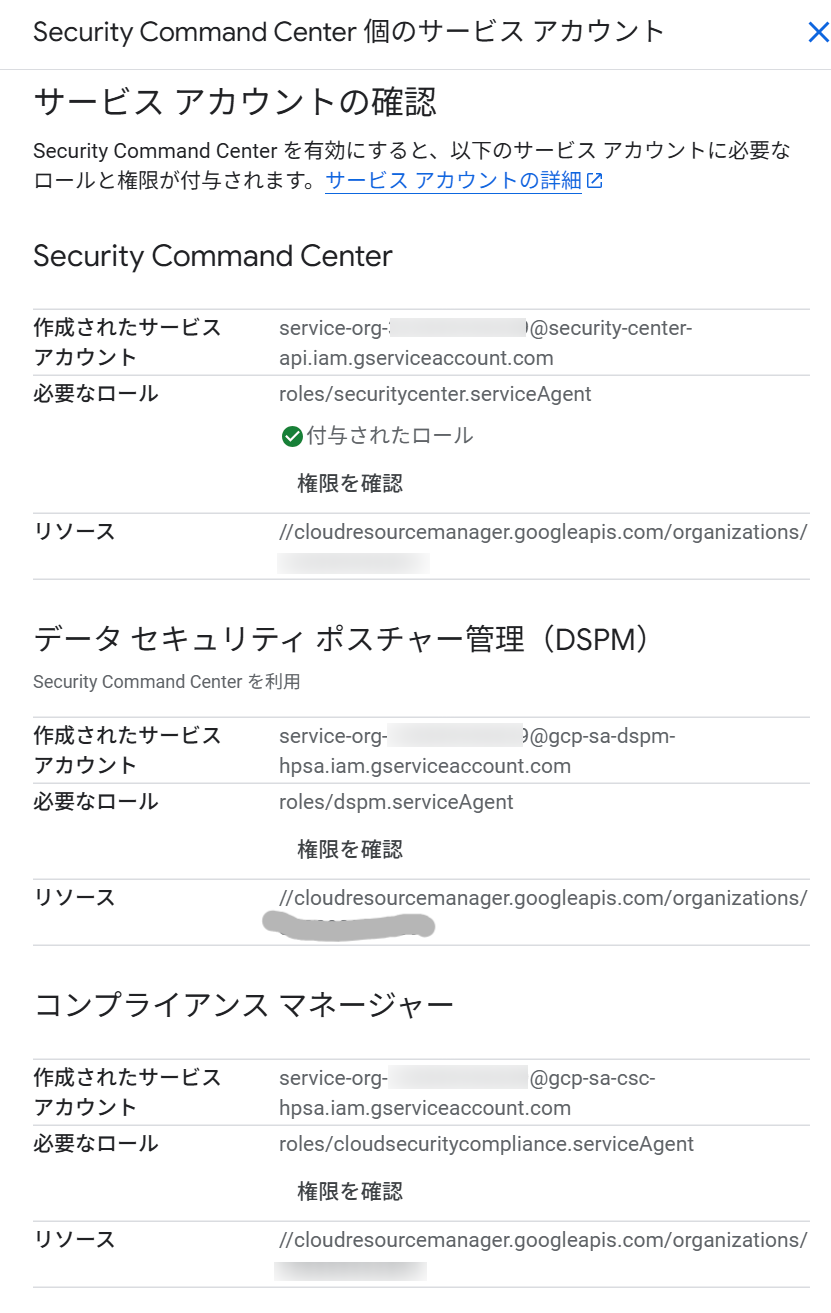Screen dimensions: 831x1313
Task: Click the roles/dspm.serviceAgent role text
Action: click(x=396, y=802)
